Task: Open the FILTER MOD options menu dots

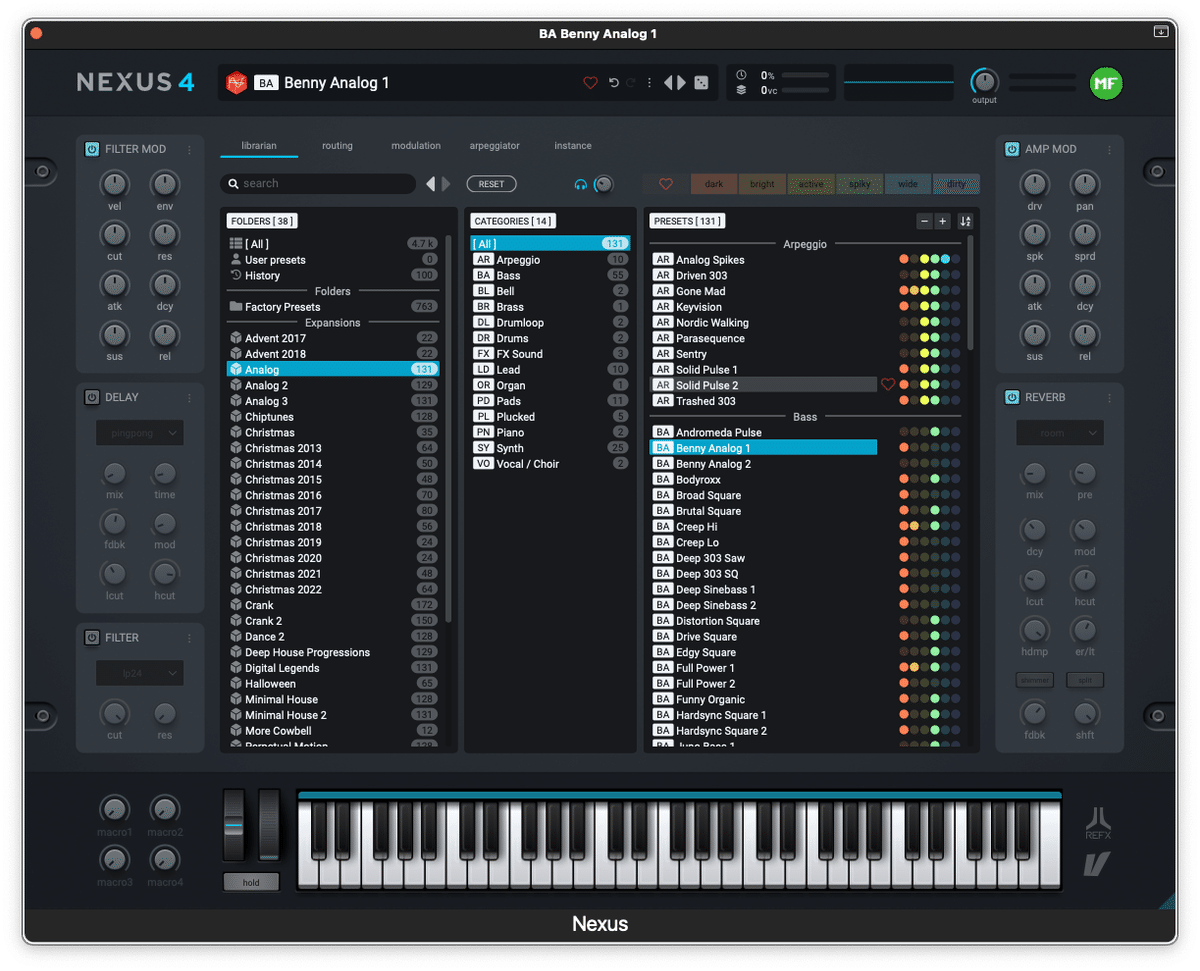Action: 189,150
